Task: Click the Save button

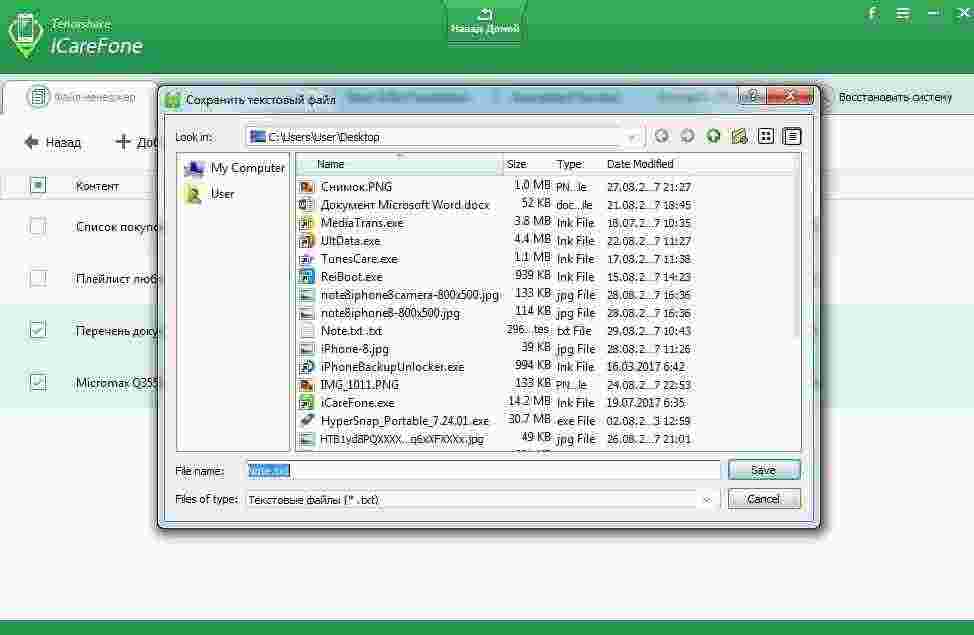Action: tap(763, 470)
